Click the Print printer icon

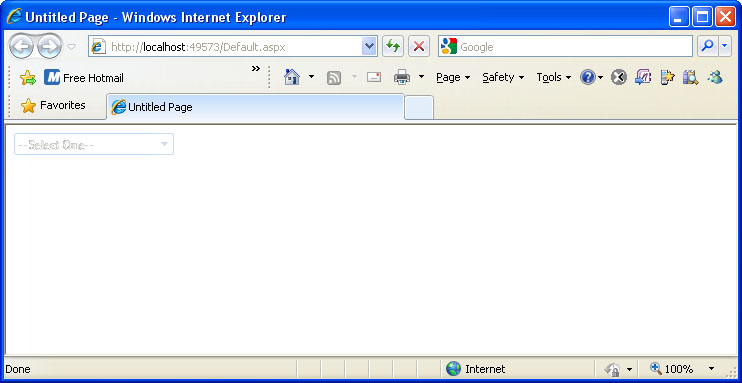tap(402, 77)
